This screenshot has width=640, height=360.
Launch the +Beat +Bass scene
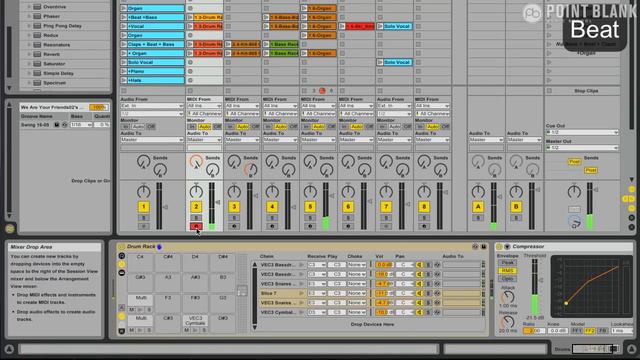click(x=124, y=17)
